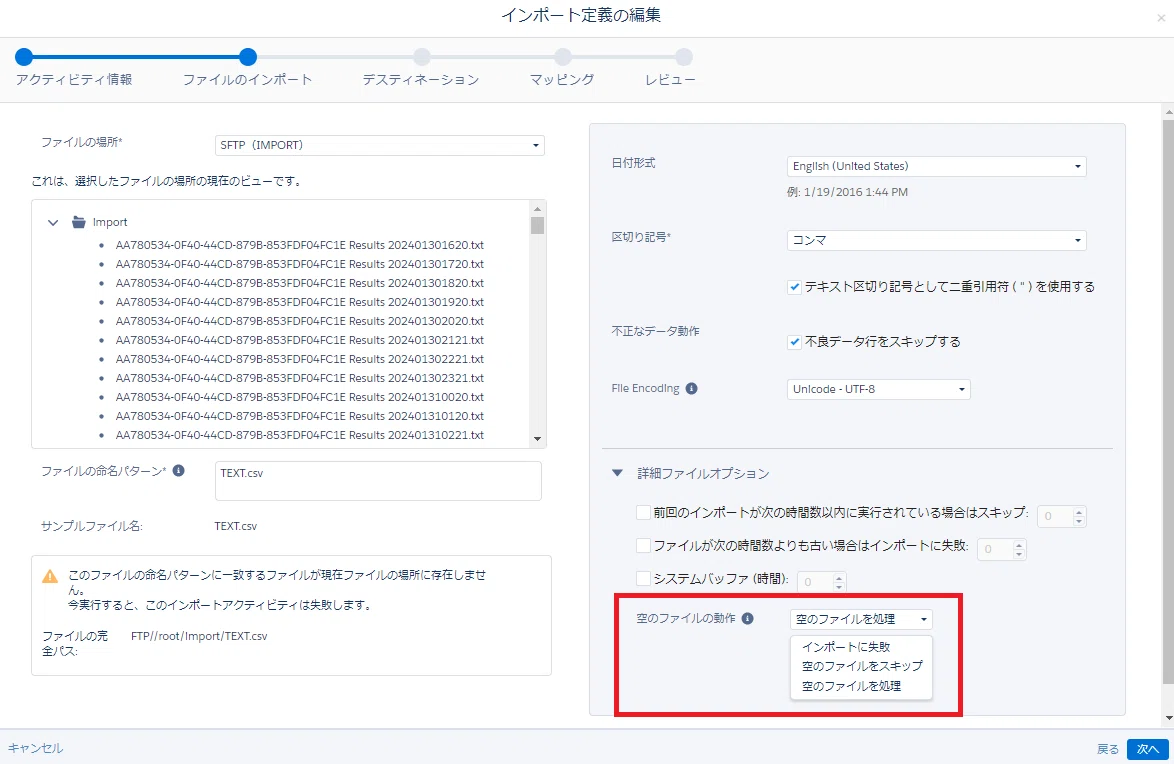Select file Results 202401310221.txt
The image size is (1174, 764).
299,434
